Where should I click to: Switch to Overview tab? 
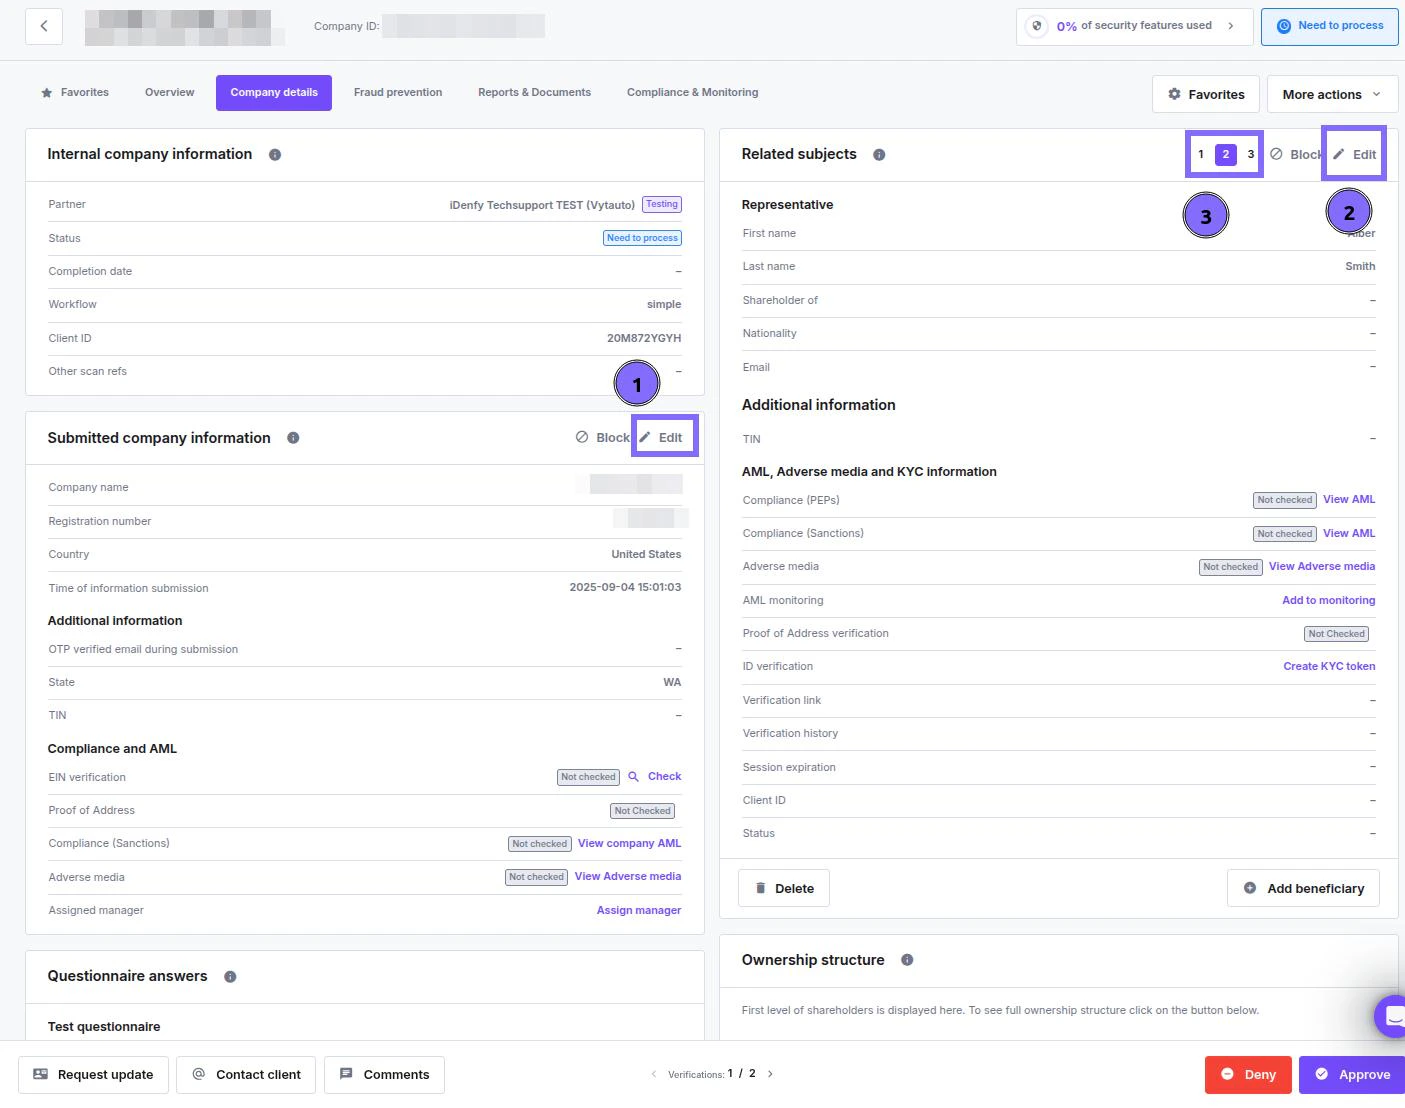tap(170, 92)
